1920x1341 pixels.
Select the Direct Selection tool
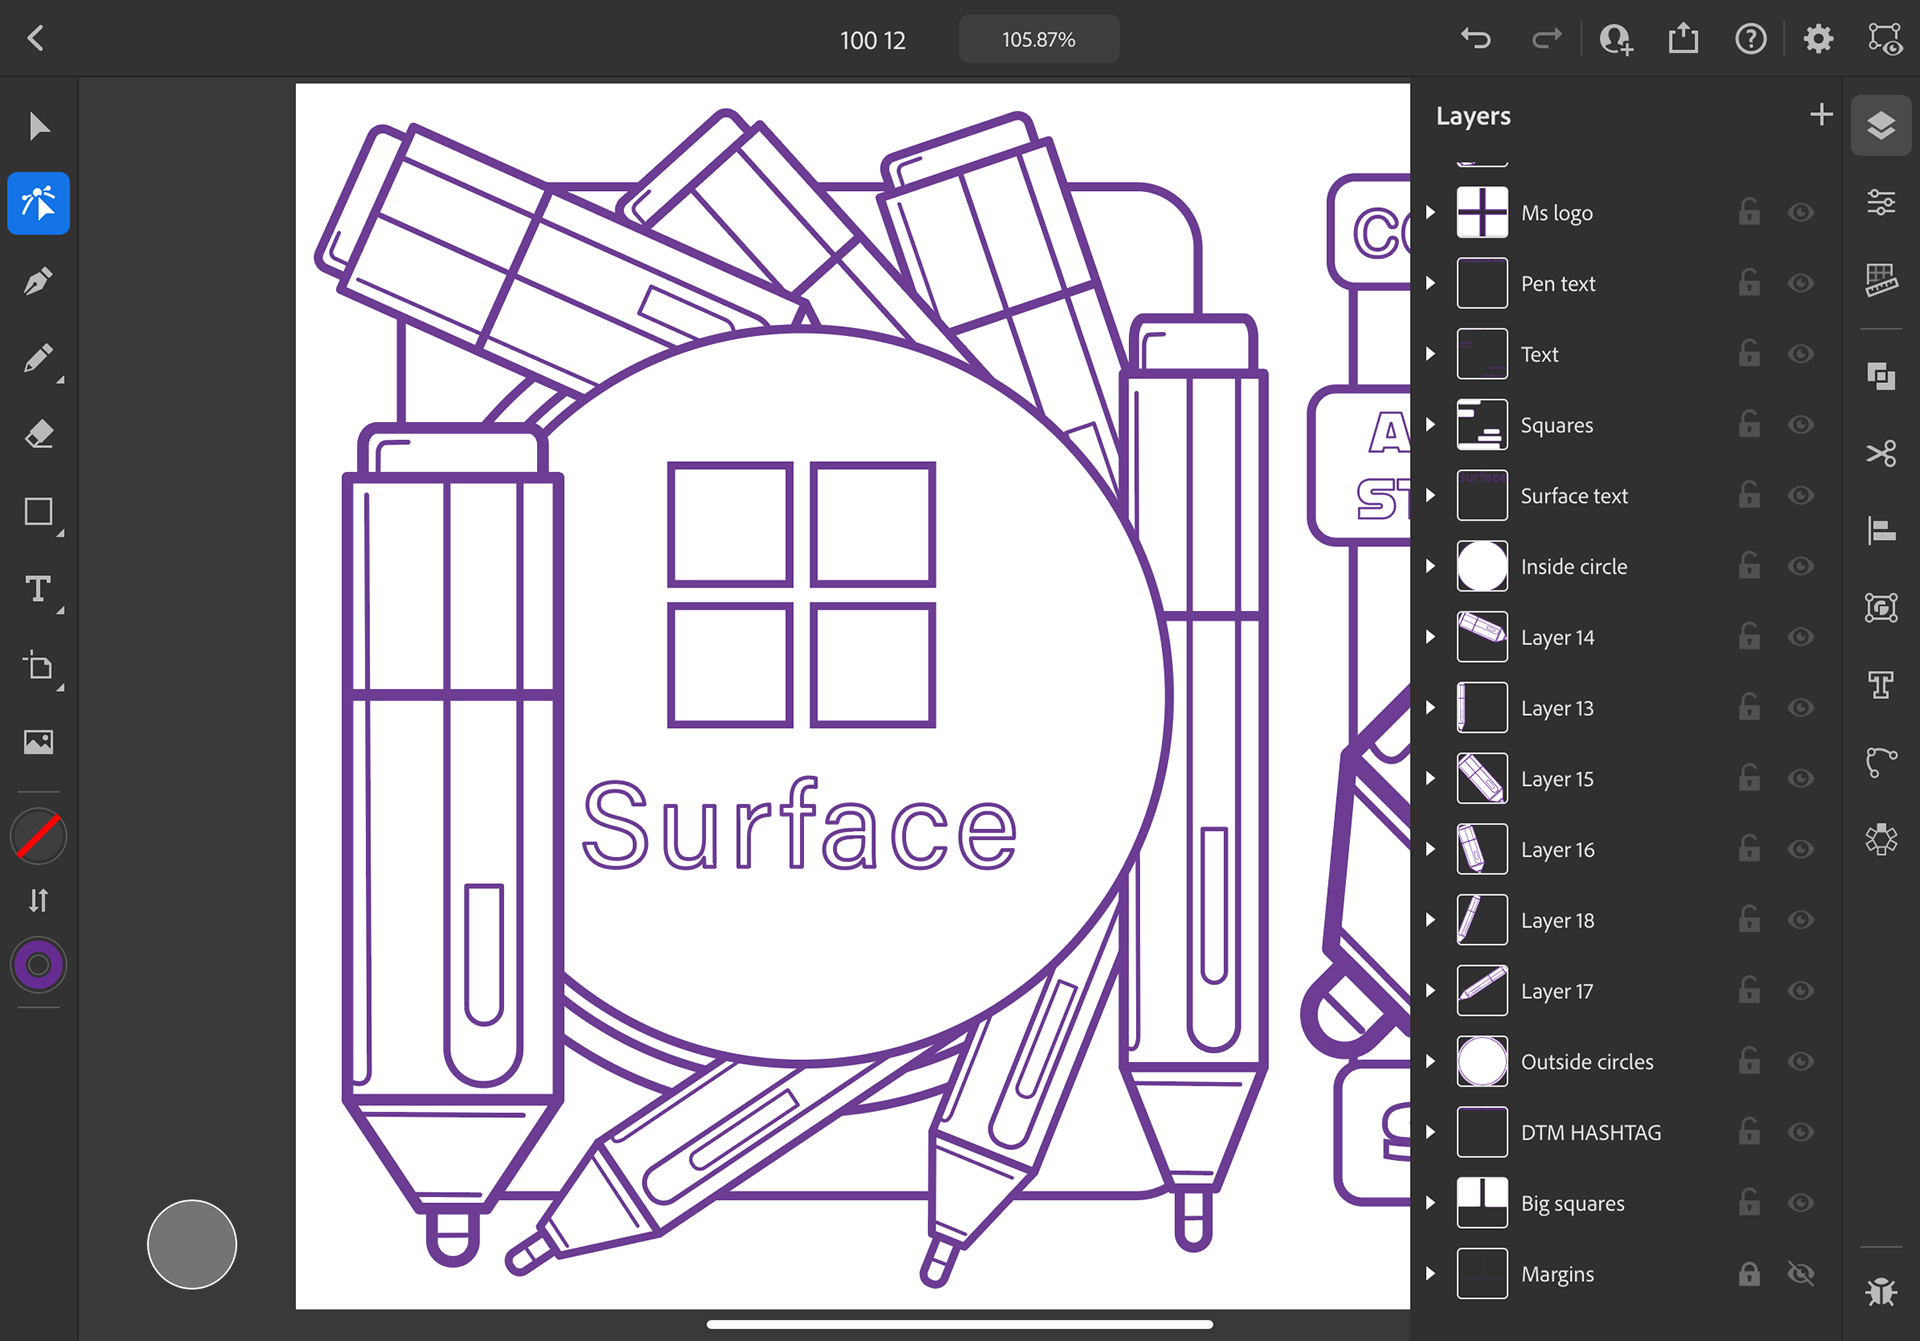click(x=38, y=203)
